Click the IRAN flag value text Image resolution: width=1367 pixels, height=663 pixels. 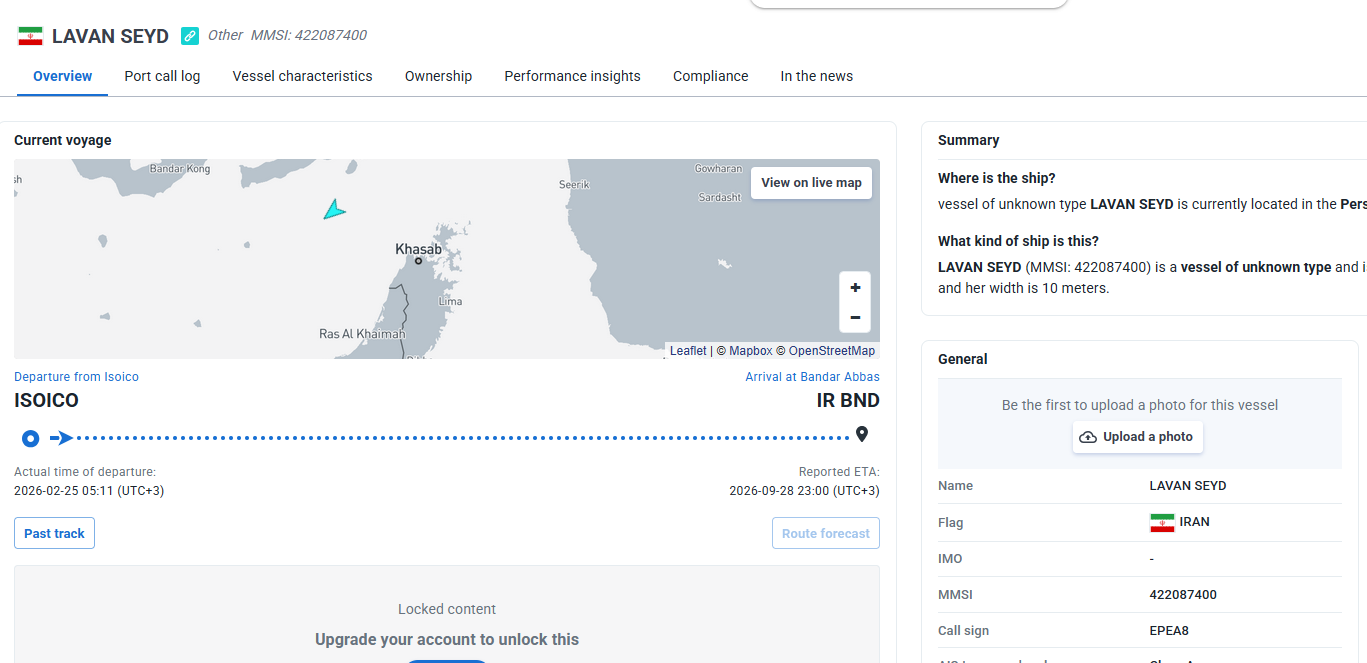(x=1195, y=522)
